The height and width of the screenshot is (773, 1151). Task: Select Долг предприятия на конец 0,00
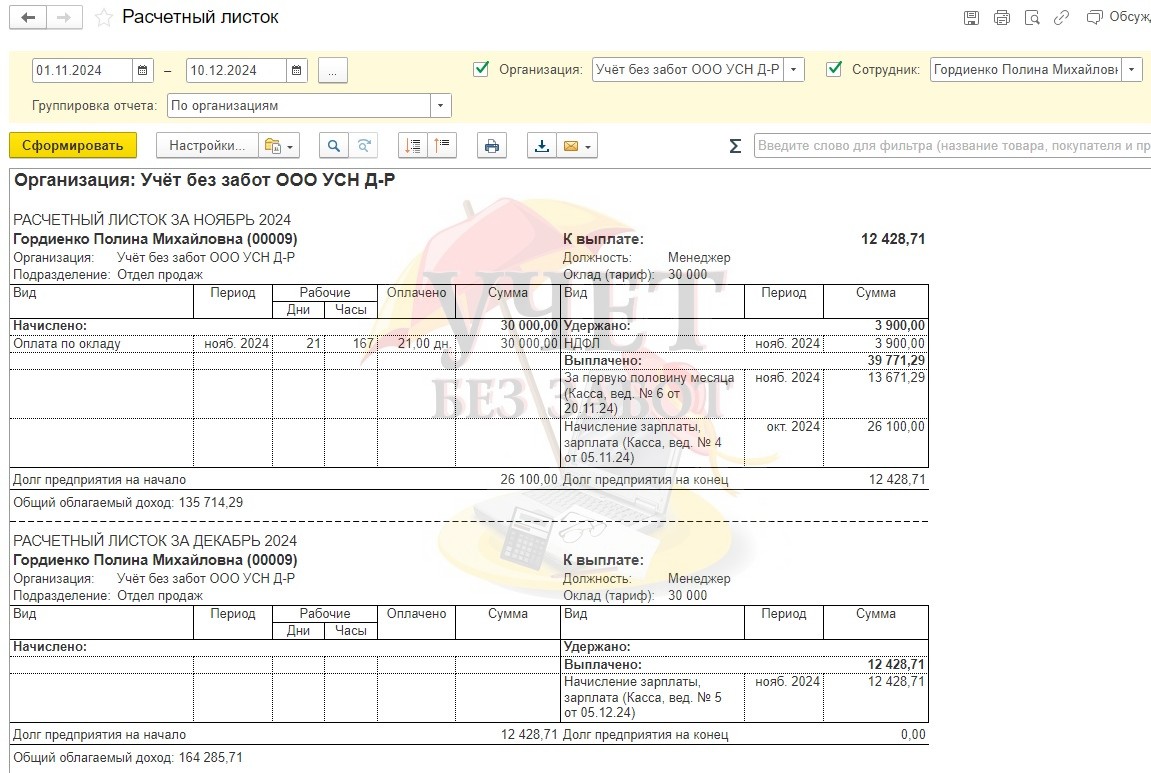coord(913,735)
